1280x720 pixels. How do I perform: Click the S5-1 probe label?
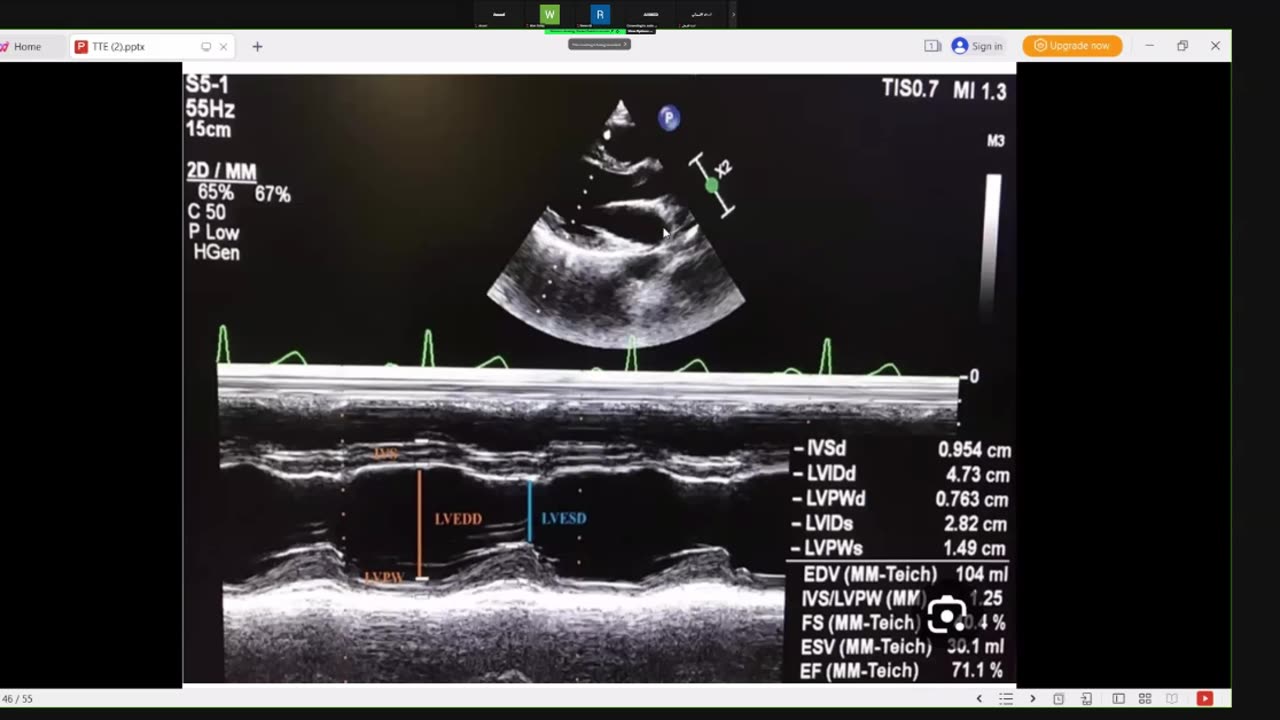[209, 84]
